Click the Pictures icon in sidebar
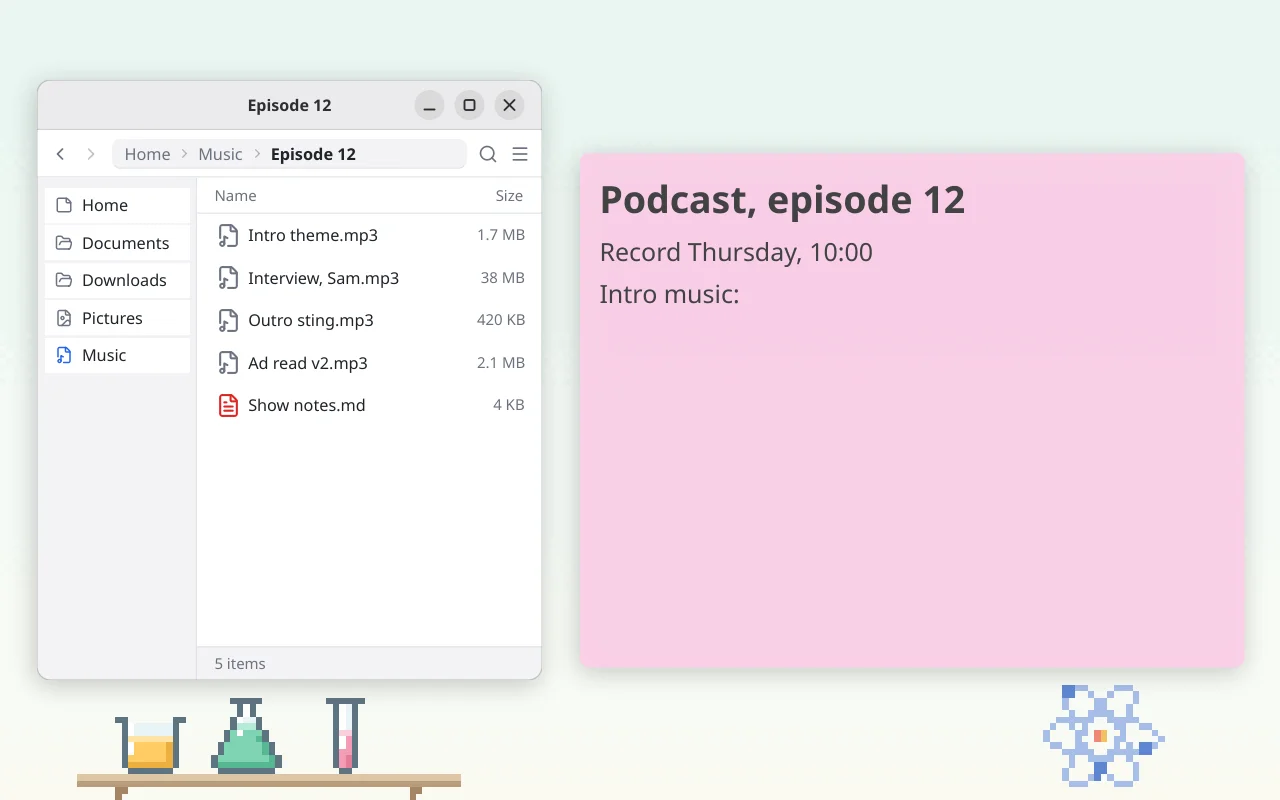 64,318
